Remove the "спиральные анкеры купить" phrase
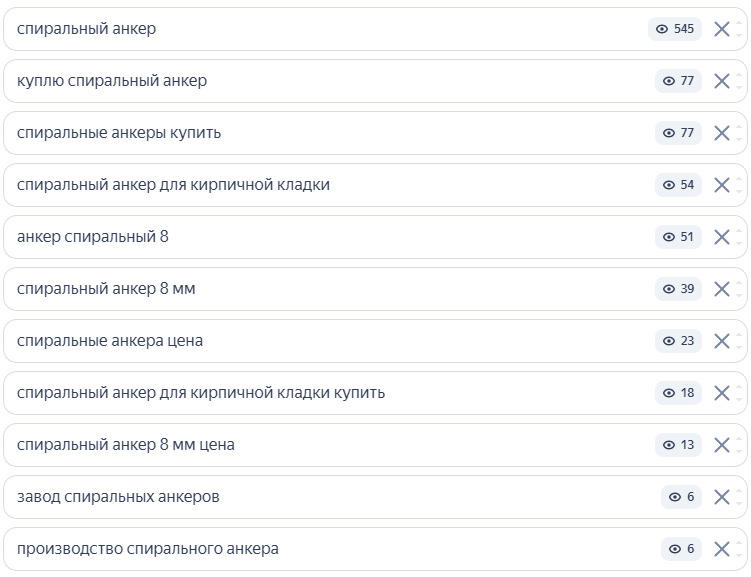Viewport: 751px width, 577px height. tap(722, 133)
